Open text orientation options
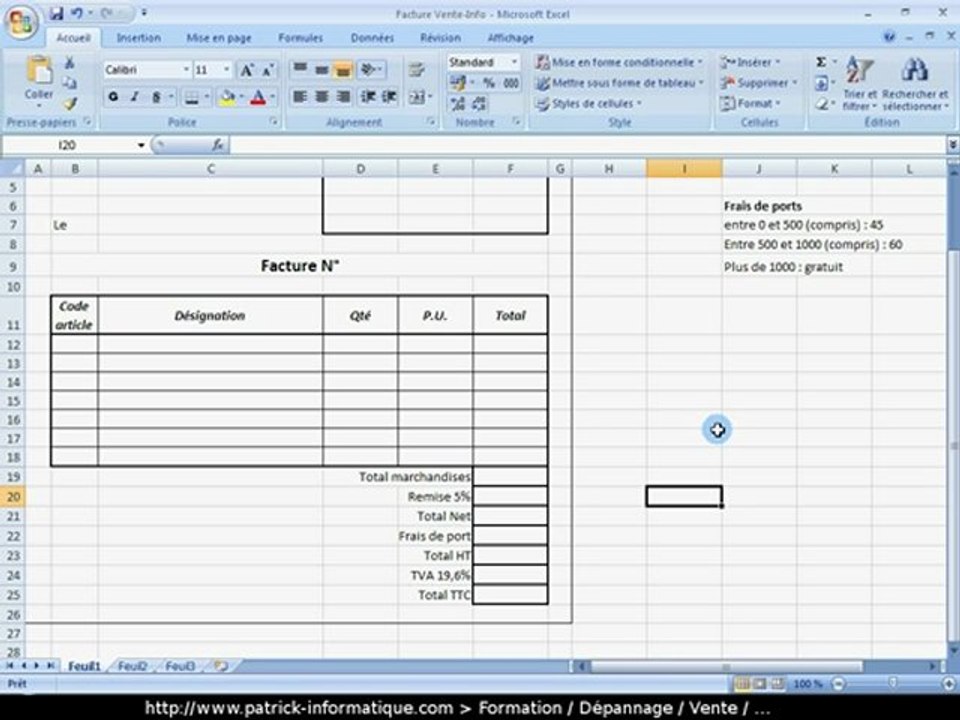960x720 pixels. 372,69
